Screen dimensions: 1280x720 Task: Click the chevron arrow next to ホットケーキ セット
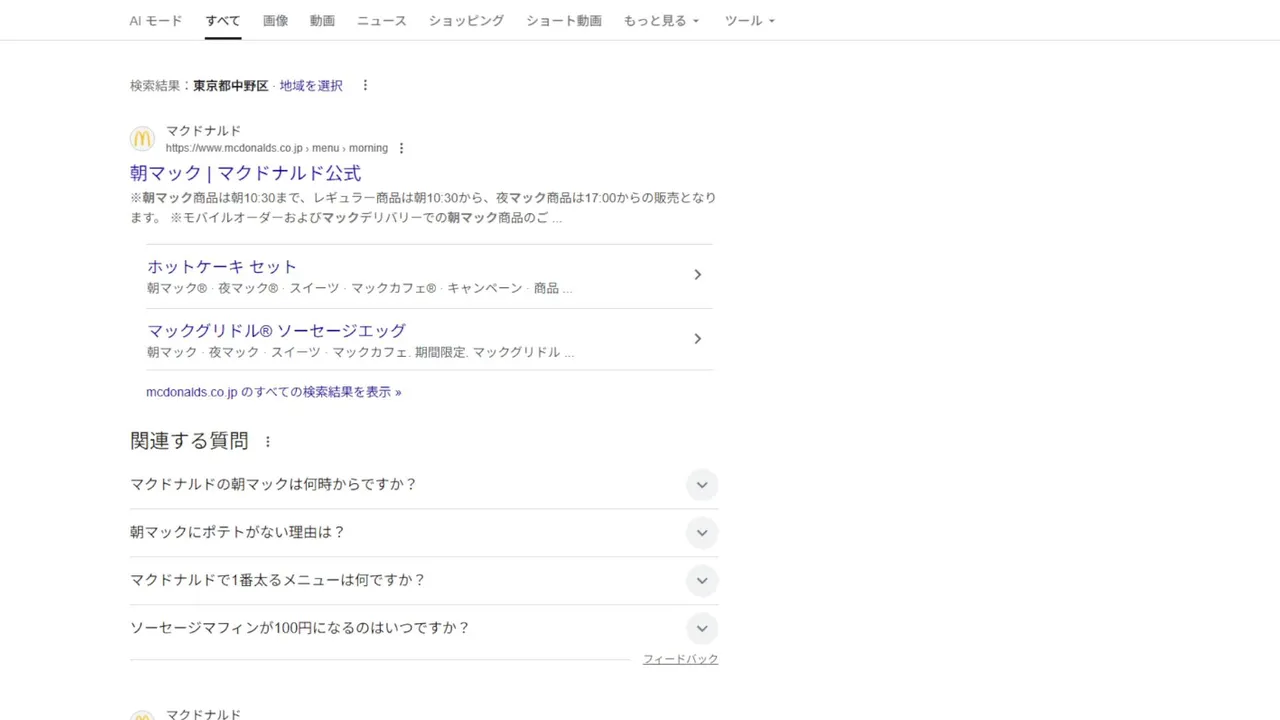pos(698,275)
